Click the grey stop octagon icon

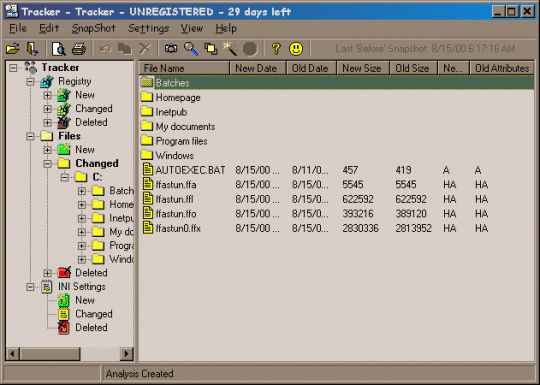(250, 49)
